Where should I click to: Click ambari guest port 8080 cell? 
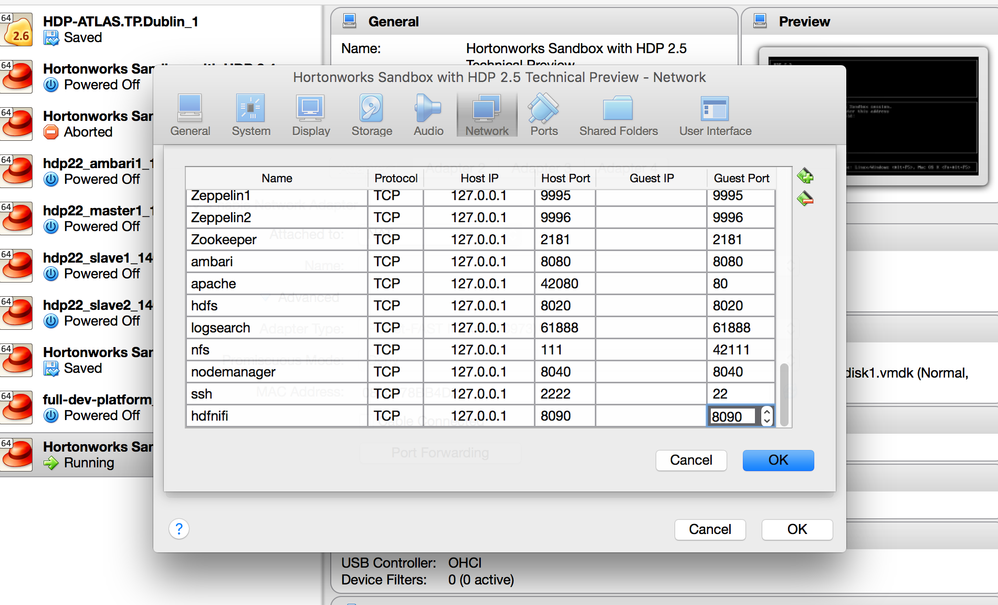(x=741, y=261)
